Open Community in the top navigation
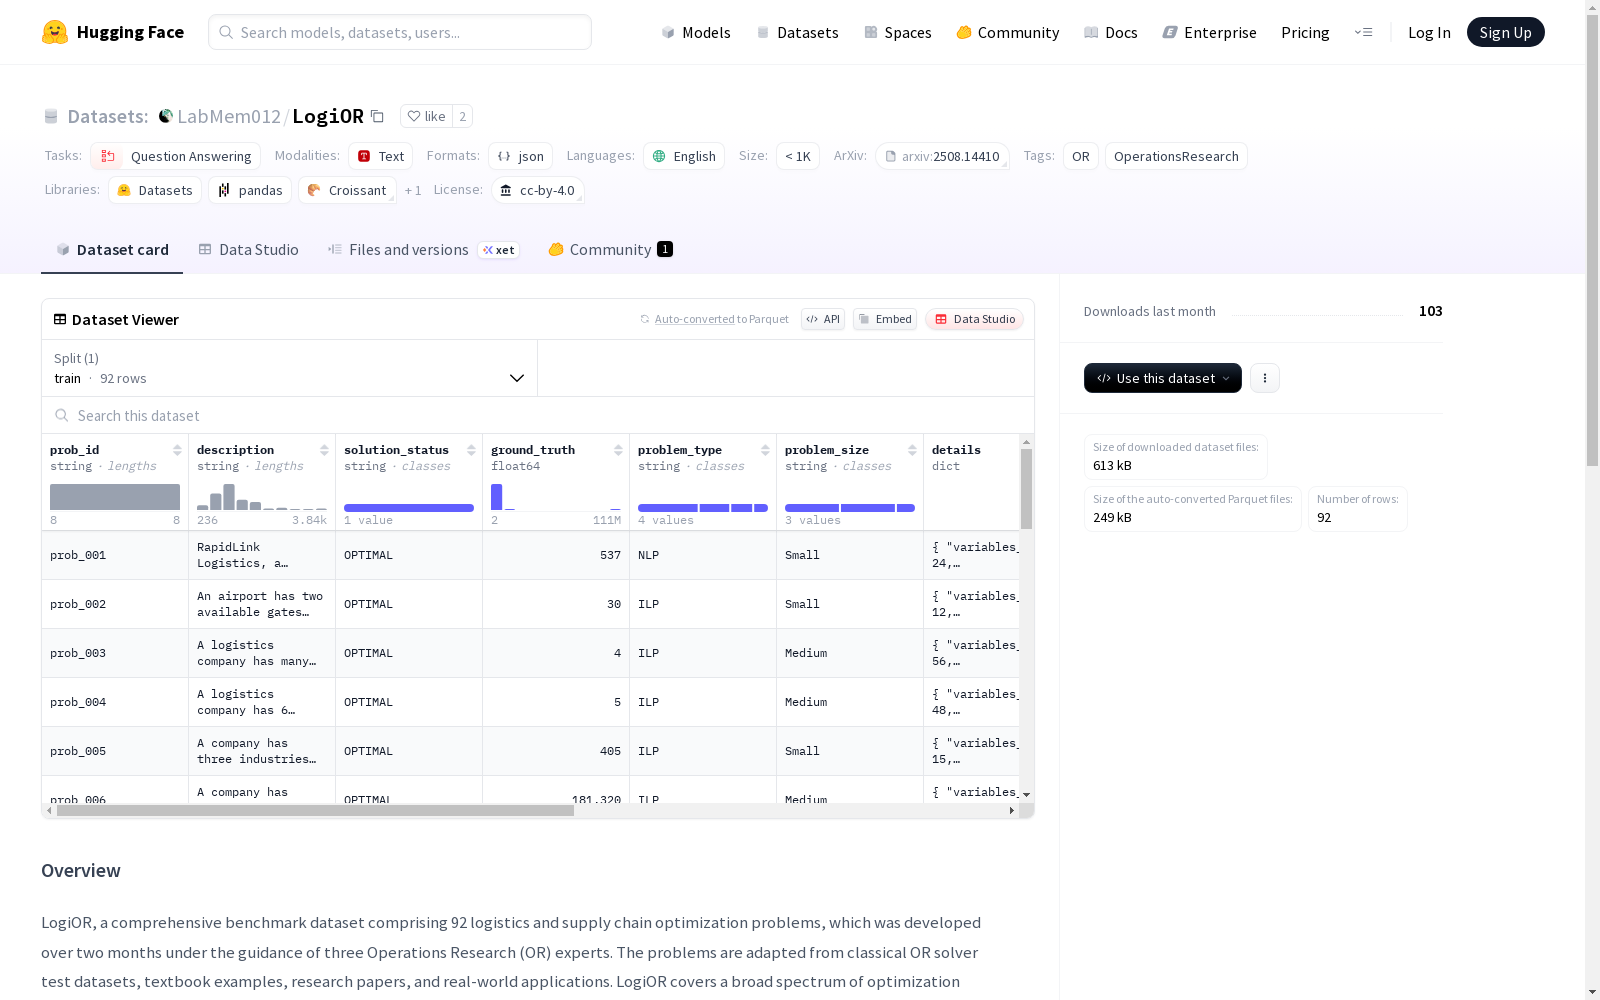The image size is (1600, 1000). click(1008, 32)
